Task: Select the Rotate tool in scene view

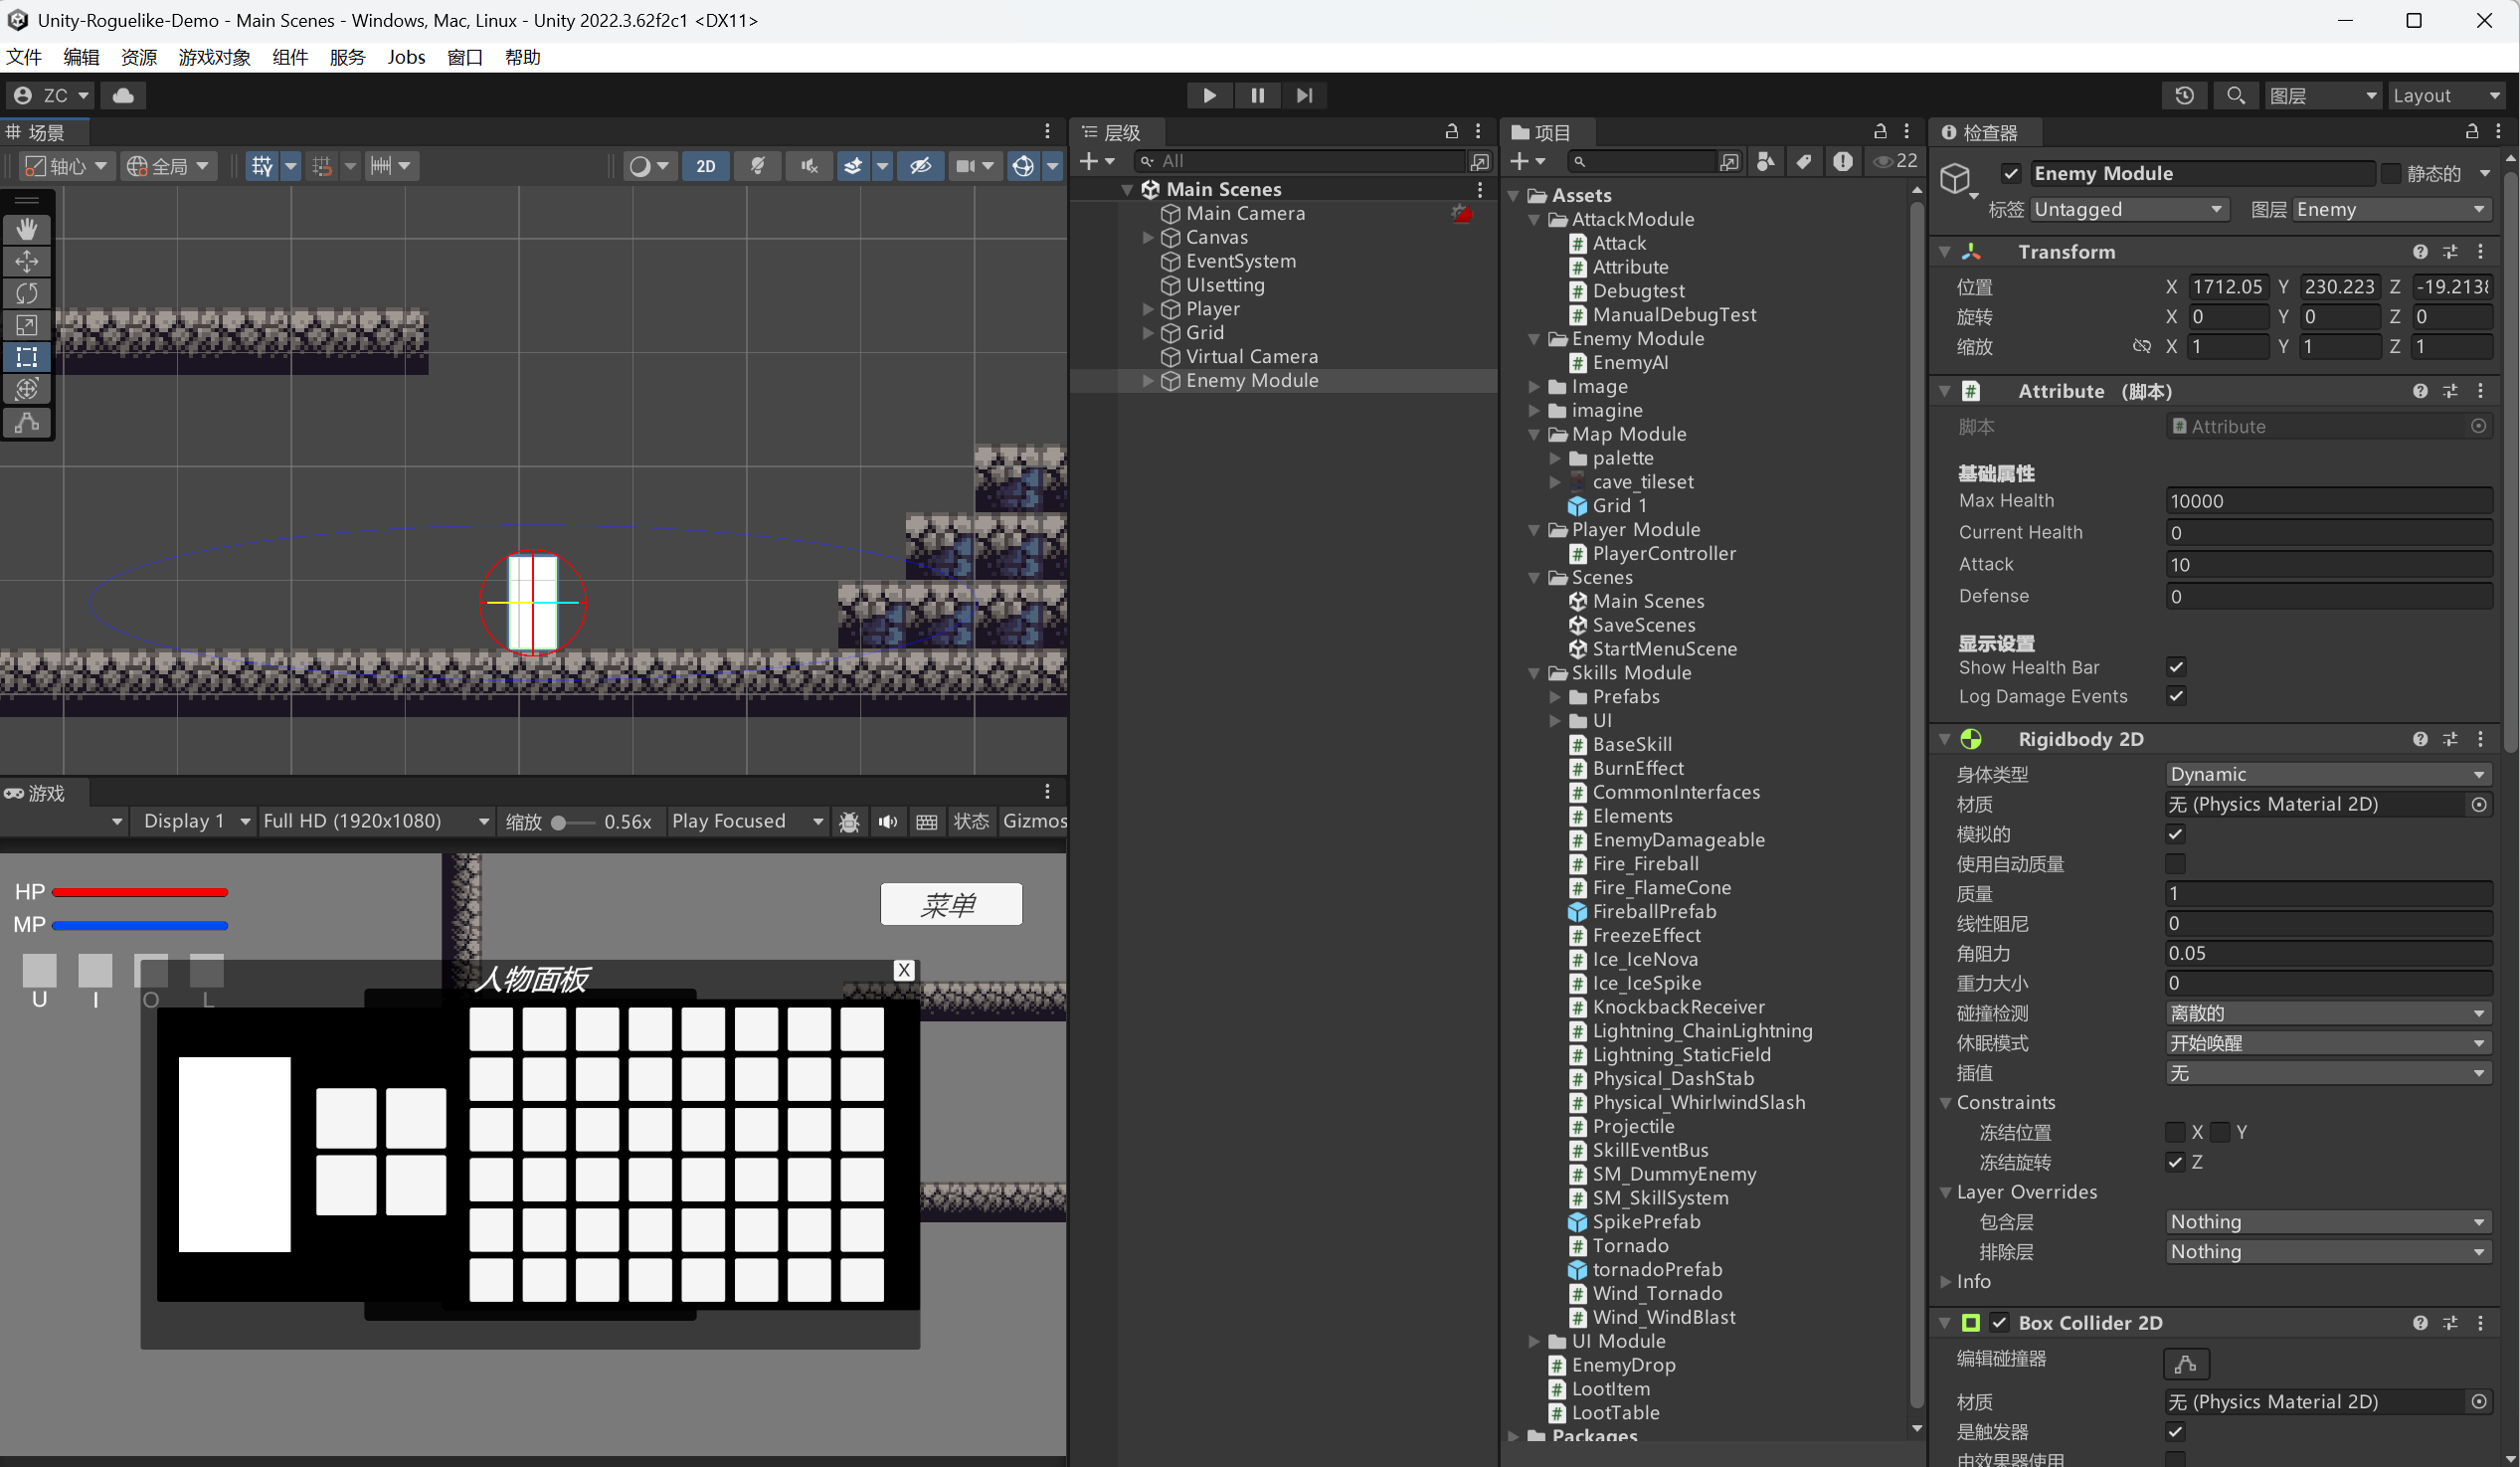Action: coord(27,293)
